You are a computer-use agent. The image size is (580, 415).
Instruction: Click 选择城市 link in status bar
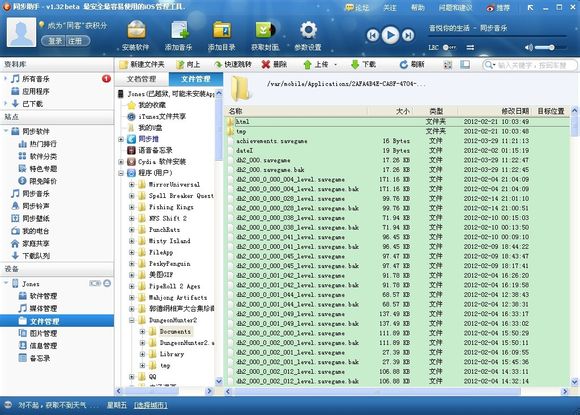(x=151, y=405)
